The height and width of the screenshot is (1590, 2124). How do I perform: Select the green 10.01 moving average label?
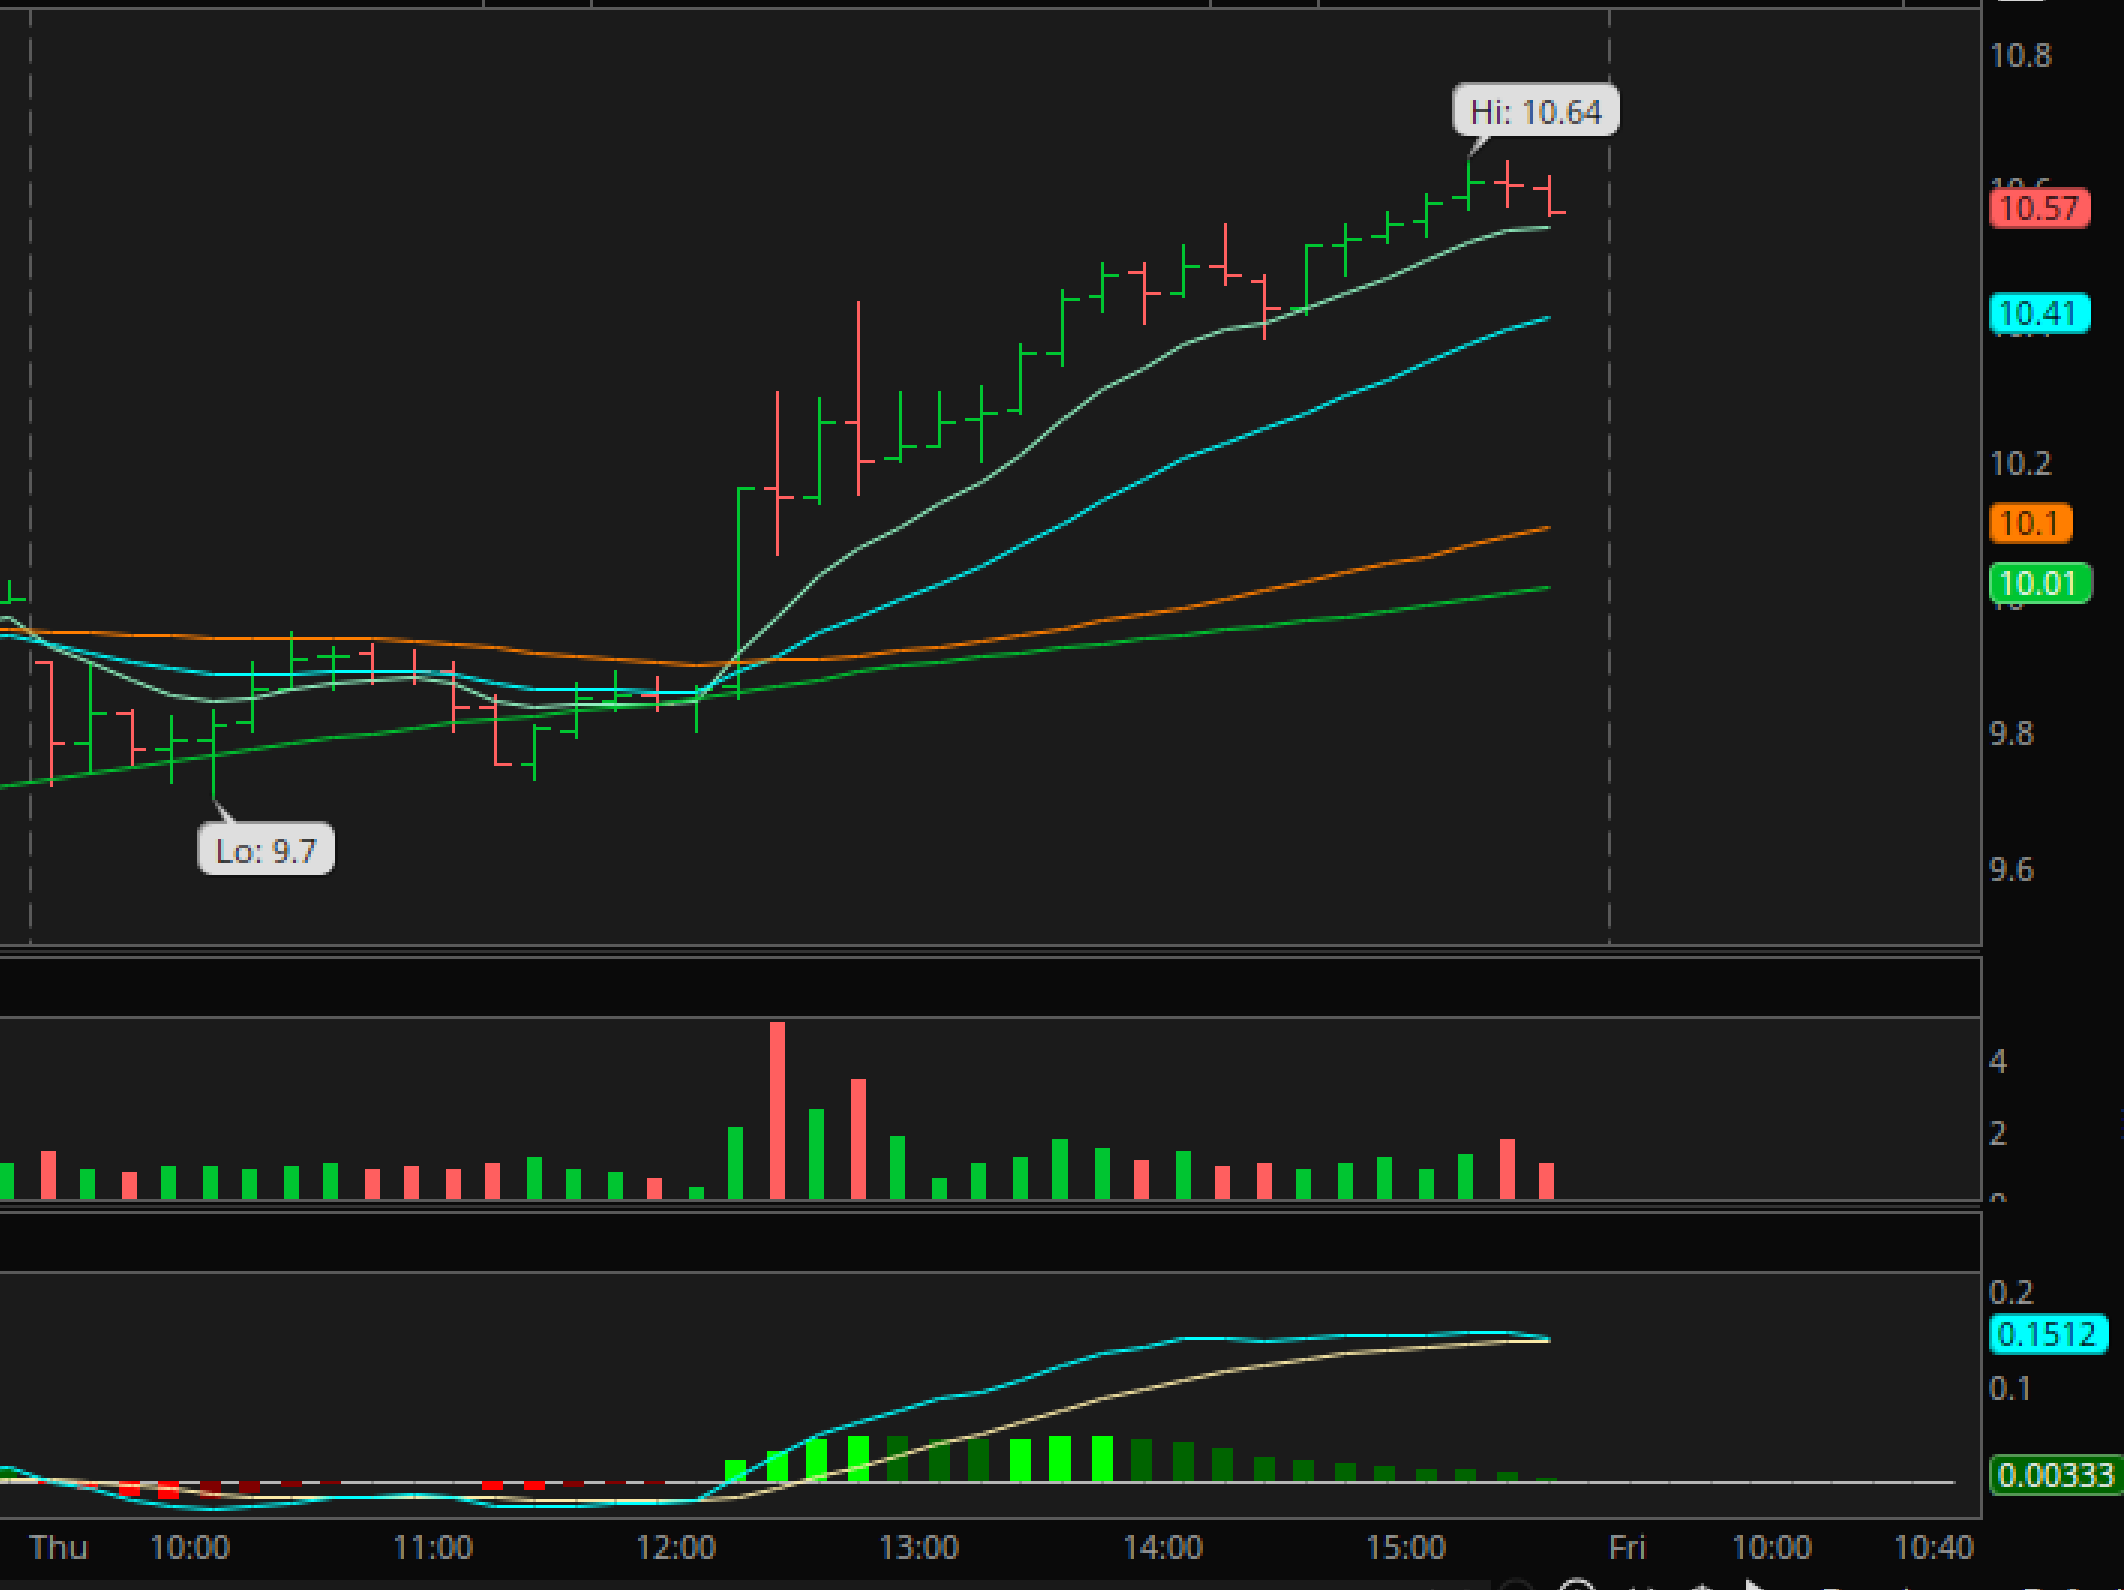point(2039,582)
